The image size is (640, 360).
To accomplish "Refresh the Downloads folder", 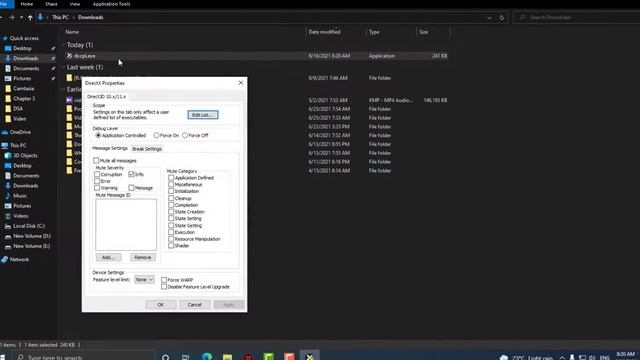I will tap(502, 18).
